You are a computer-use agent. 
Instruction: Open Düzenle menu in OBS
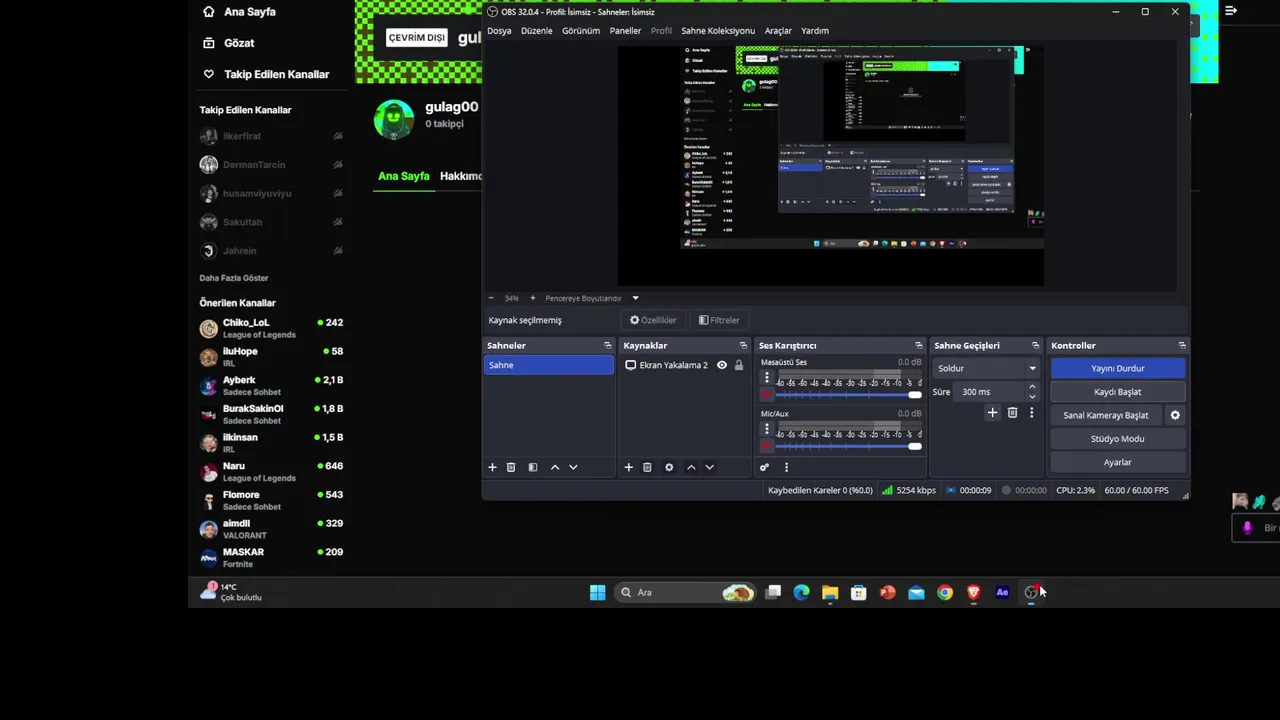pyautogui.click(x=537, y=31)
